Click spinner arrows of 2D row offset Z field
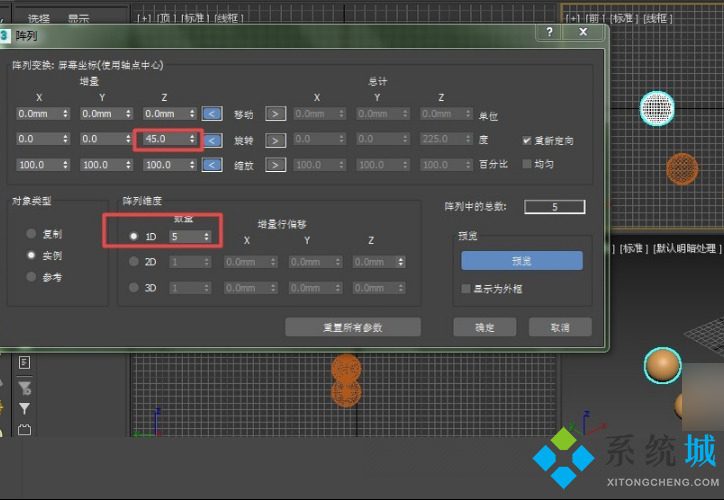The height and width of the screenshot is (500, 724). pyautogui.click(x=401, y=262)
